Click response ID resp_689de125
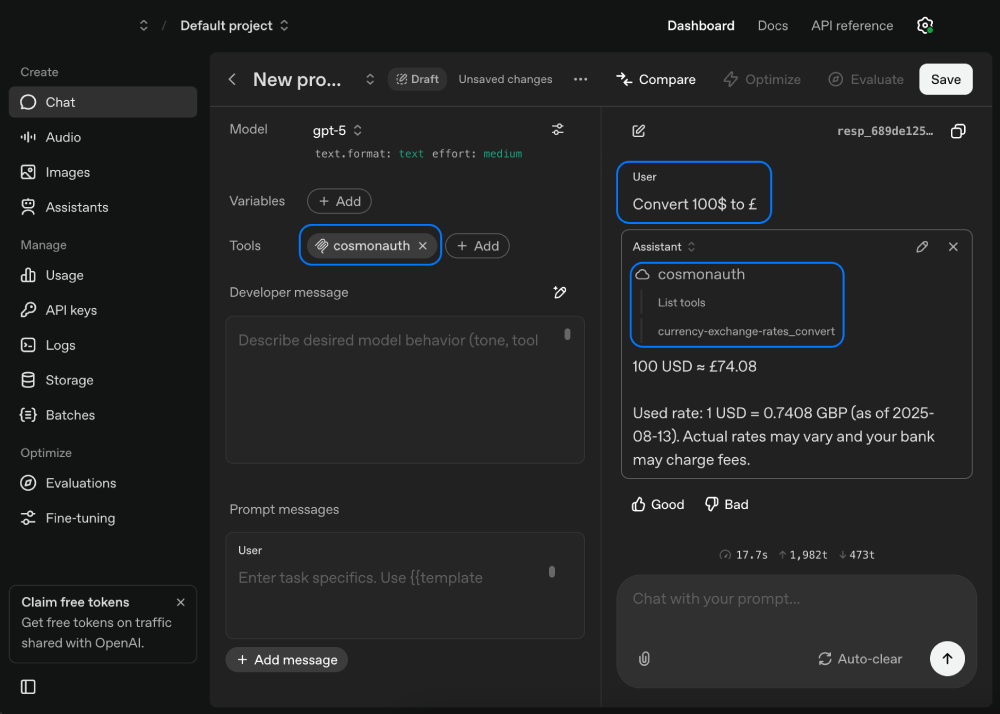Screen dimensions: 1000x714 point(885,131)
